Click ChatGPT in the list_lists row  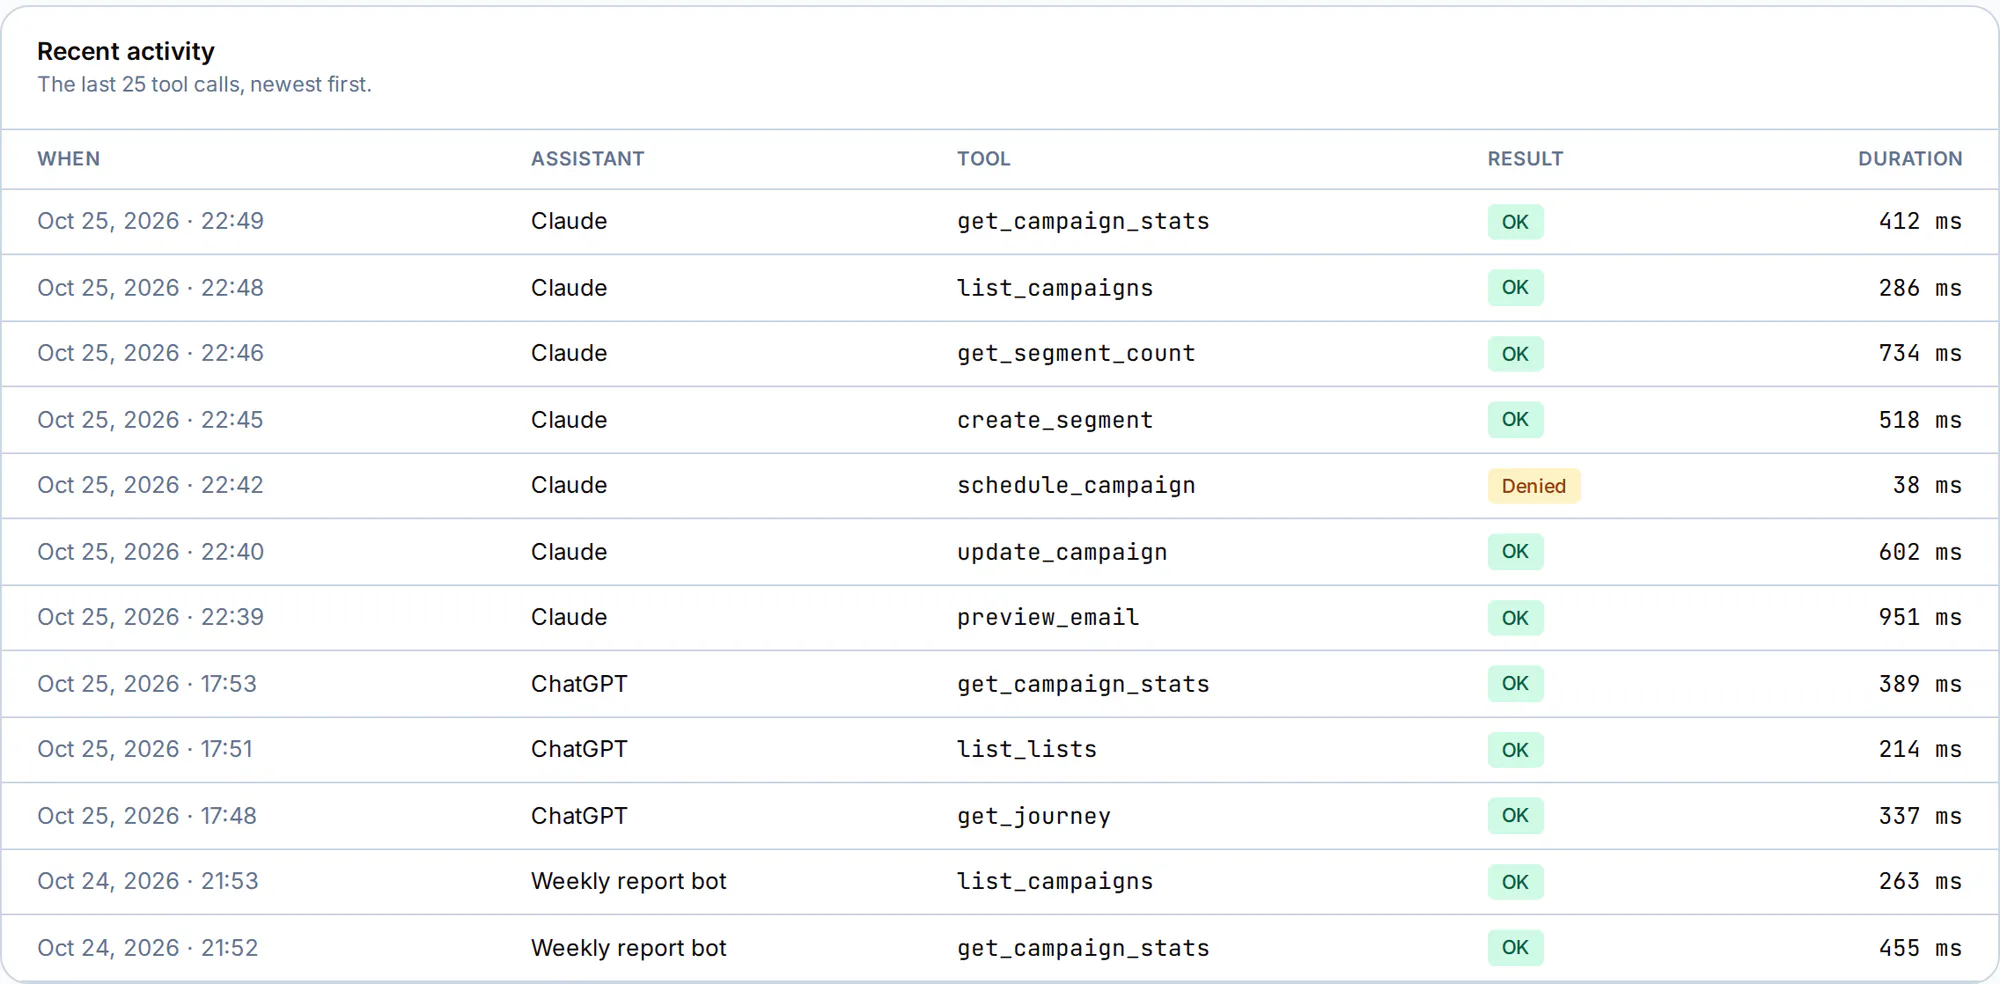pos(579,749)
